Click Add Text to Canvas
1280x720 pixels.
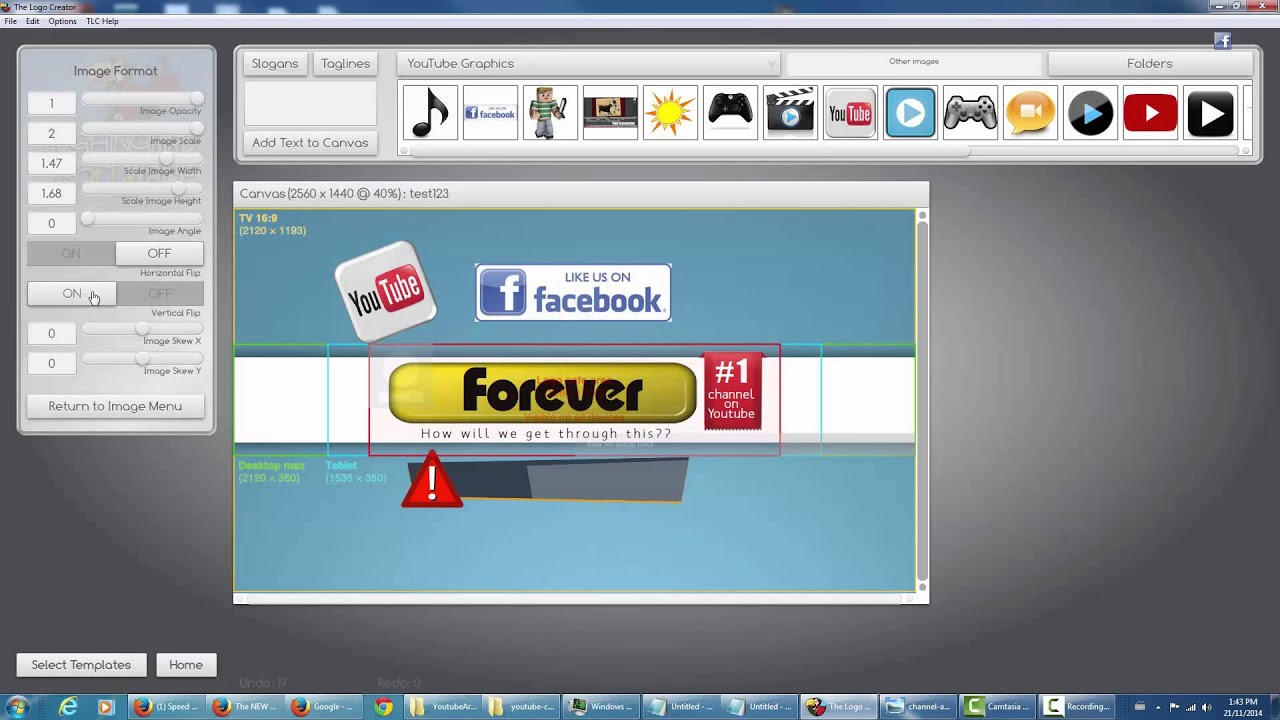tap(310, 142)
